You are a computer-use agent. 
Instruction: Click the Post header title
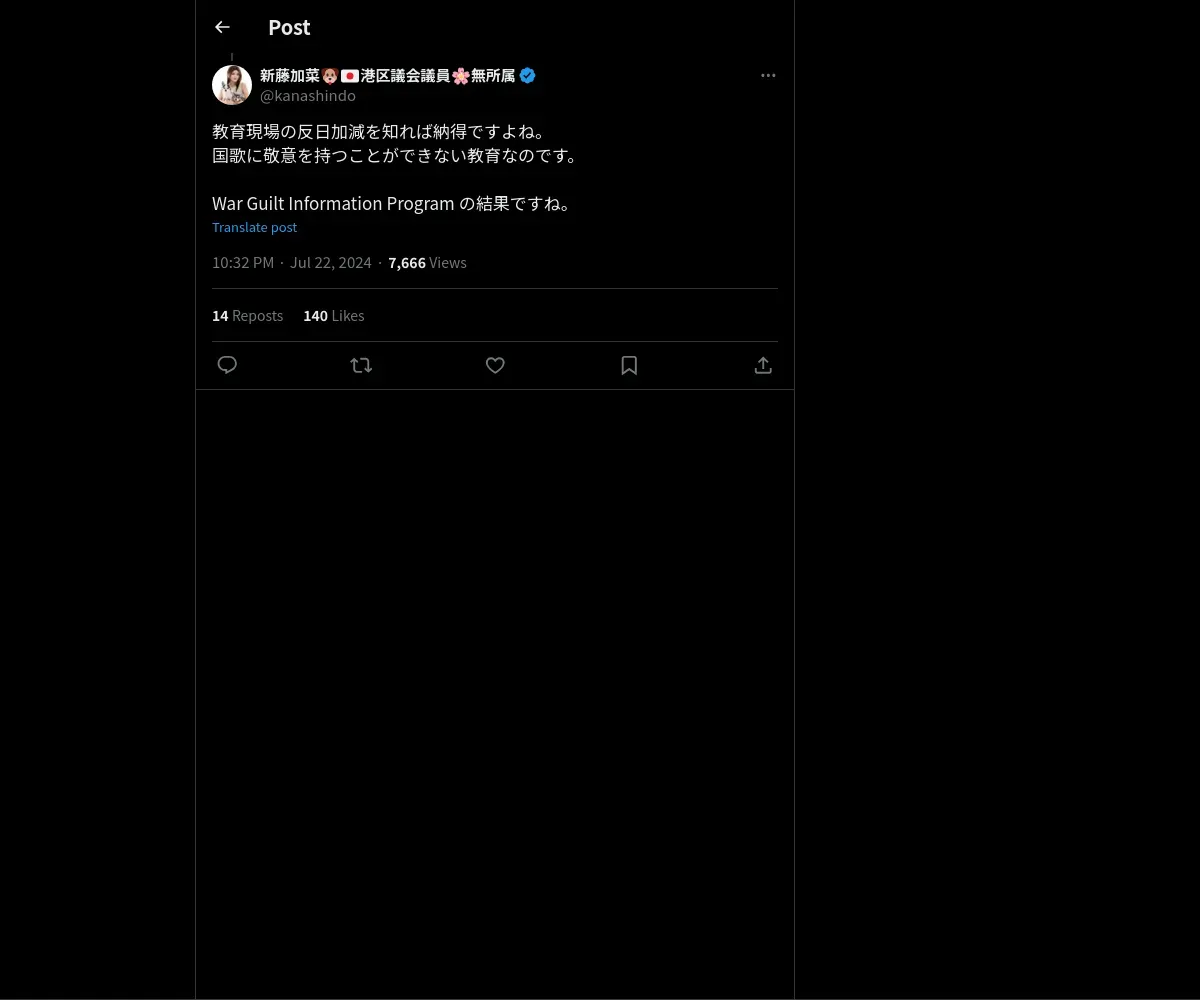[x=289, y=27]
